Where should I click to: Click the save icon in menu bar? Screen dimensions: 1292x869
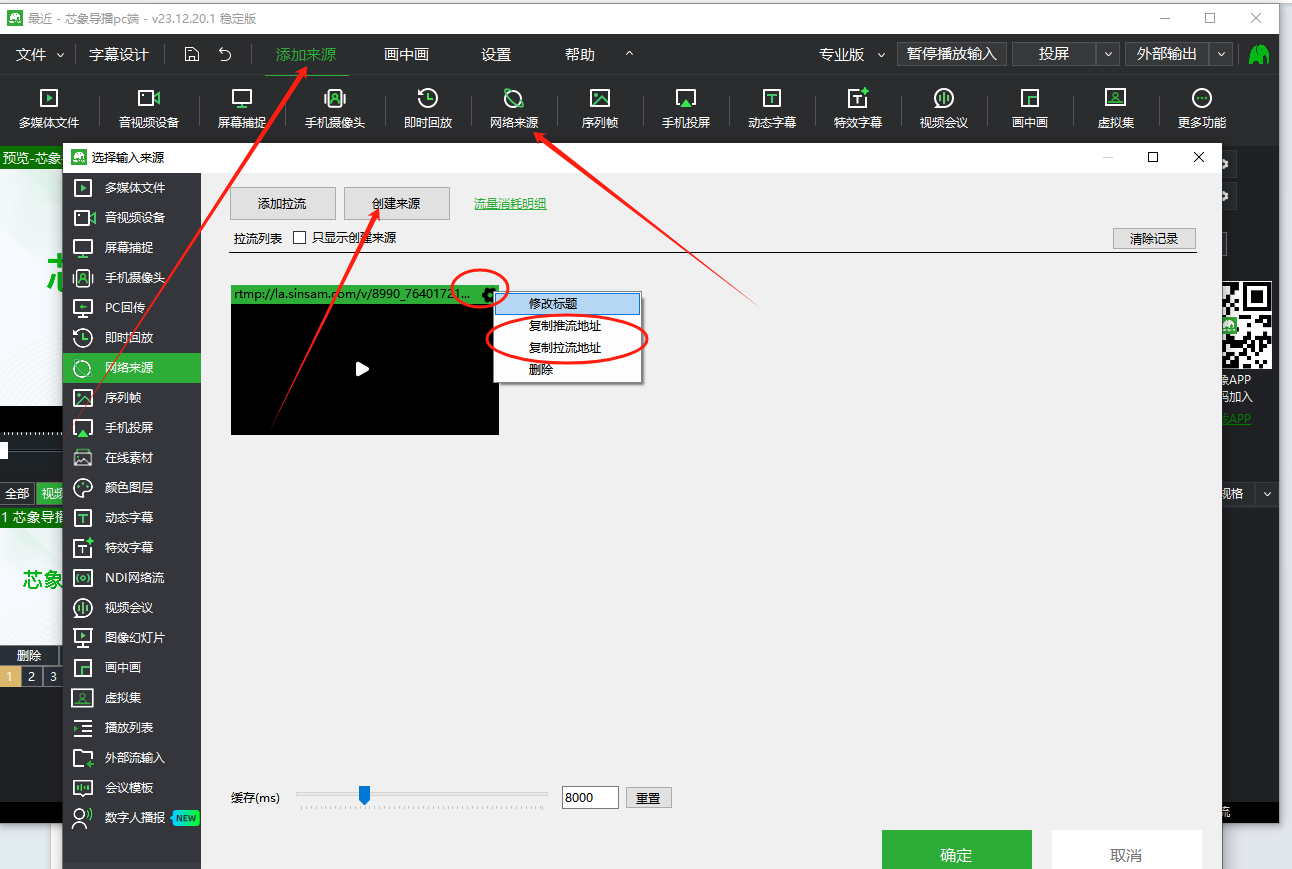(192, 55)
